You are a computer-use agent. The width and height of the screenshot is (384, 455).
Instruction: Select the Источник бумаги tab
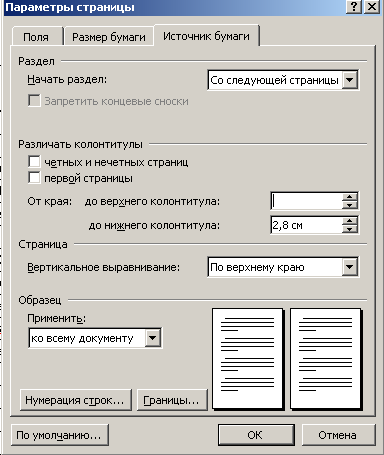pos(206,36)
